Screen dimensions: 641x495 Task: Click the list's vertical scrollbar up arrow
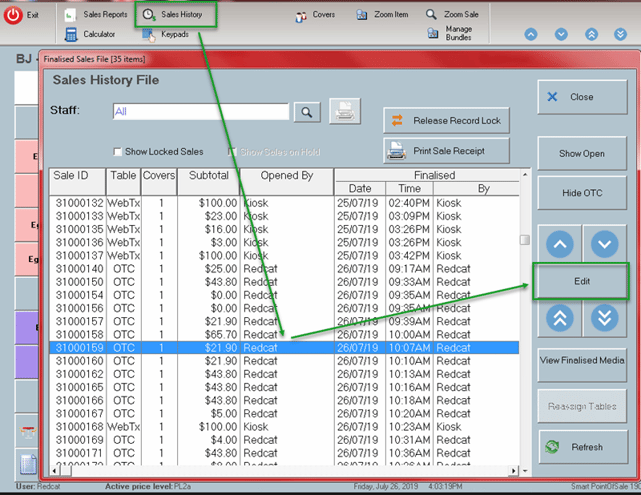[525, 175]
